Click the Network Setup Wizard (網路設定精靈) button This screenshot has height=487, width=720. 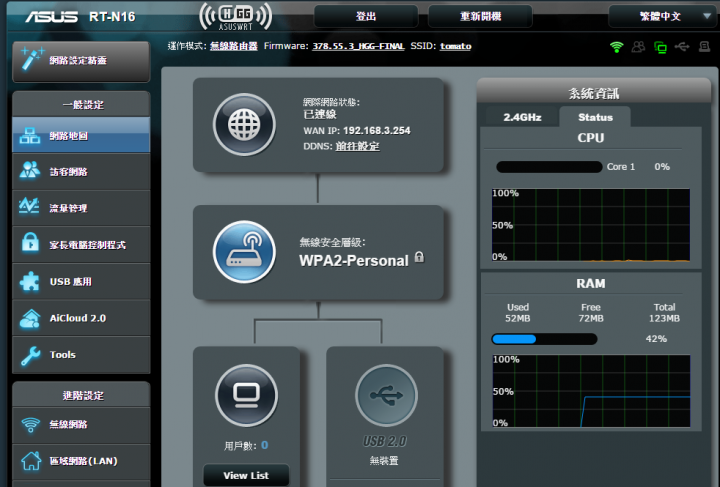(x=81, y=61)
